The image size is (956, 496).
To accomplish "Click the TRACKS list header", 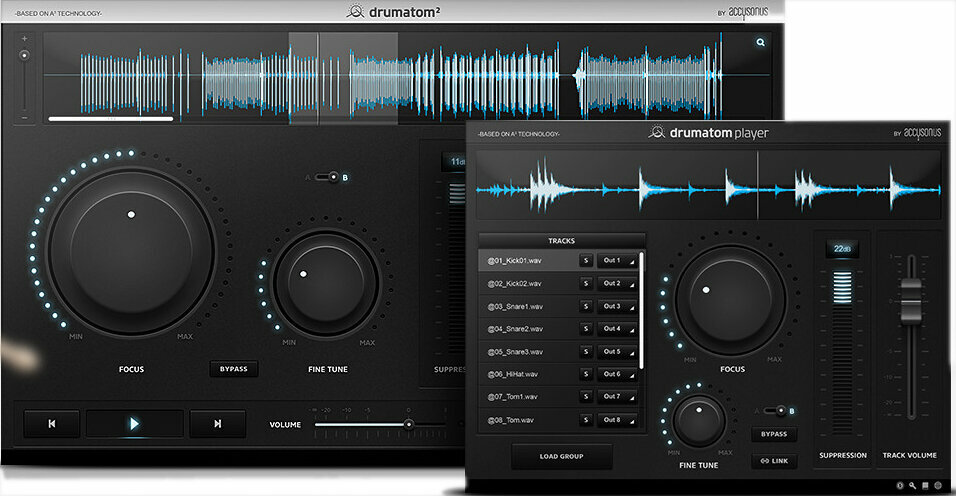I will pyautogui.click(x=562, y=241).
